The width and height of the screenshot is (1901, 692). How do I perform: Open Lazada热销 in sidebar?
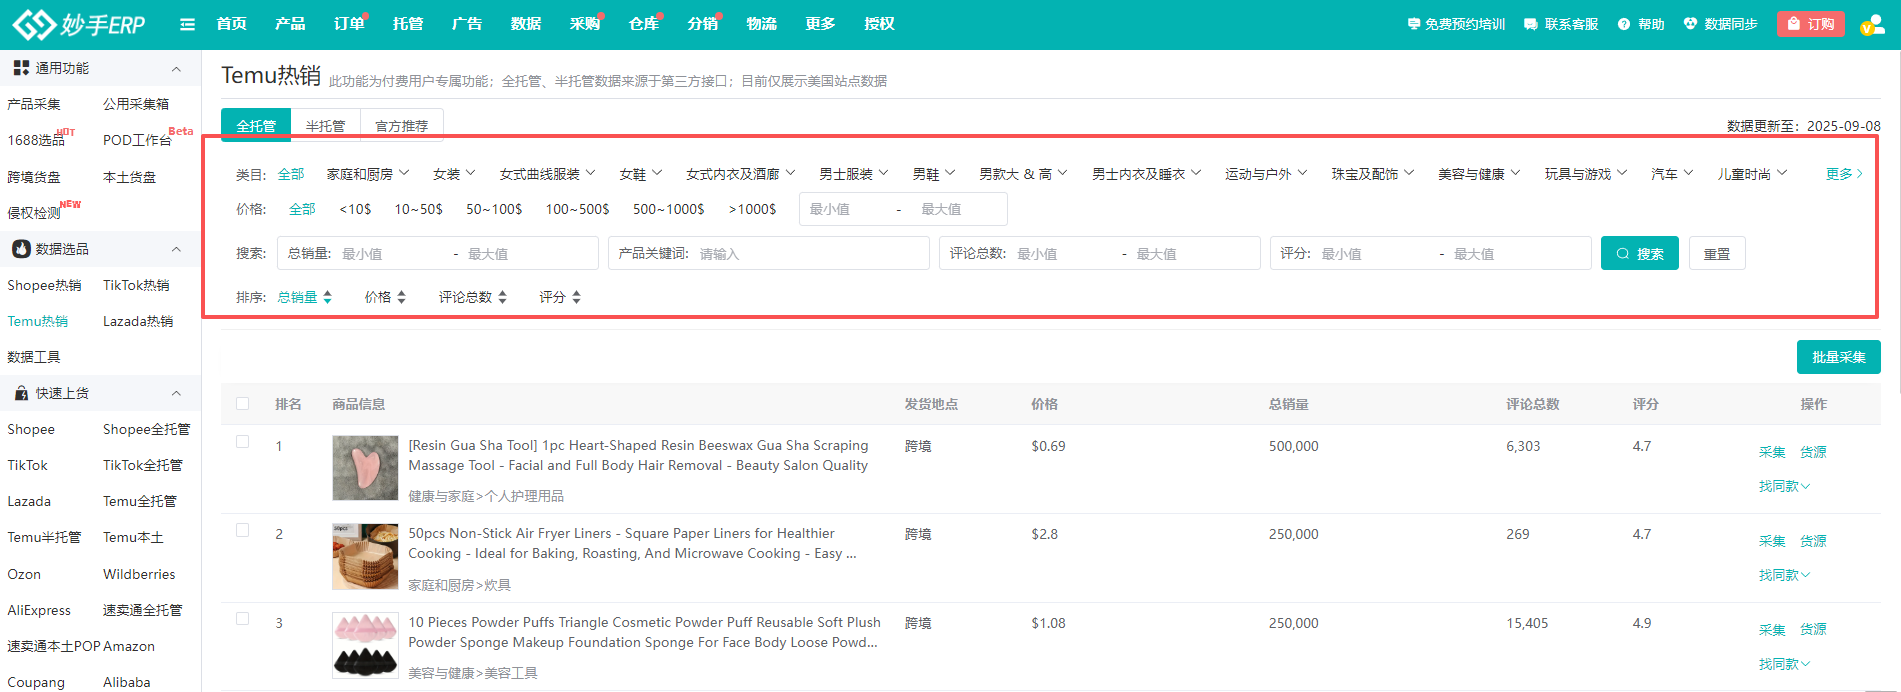click(138, 321)
